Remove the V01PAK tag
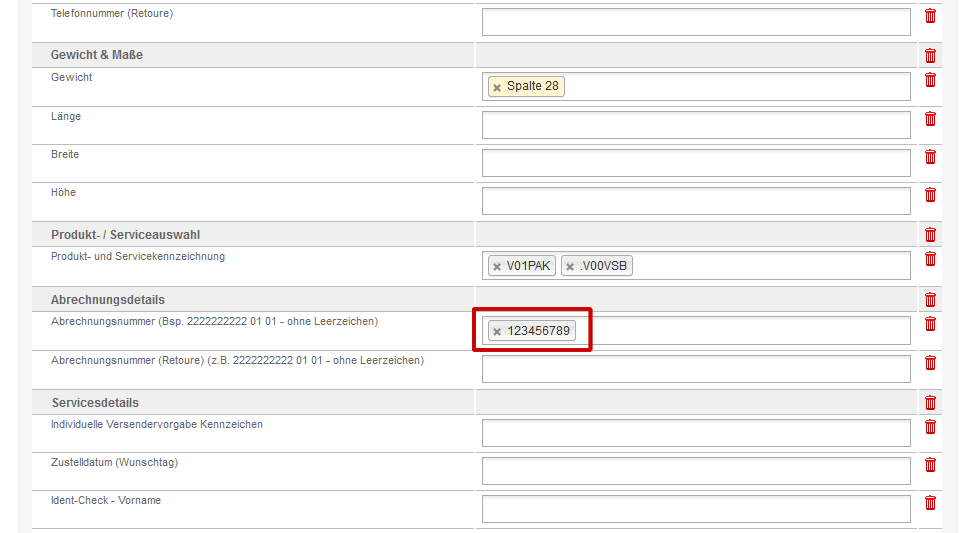Viewport: 972px width, 533px height. [x=497, y=266]
